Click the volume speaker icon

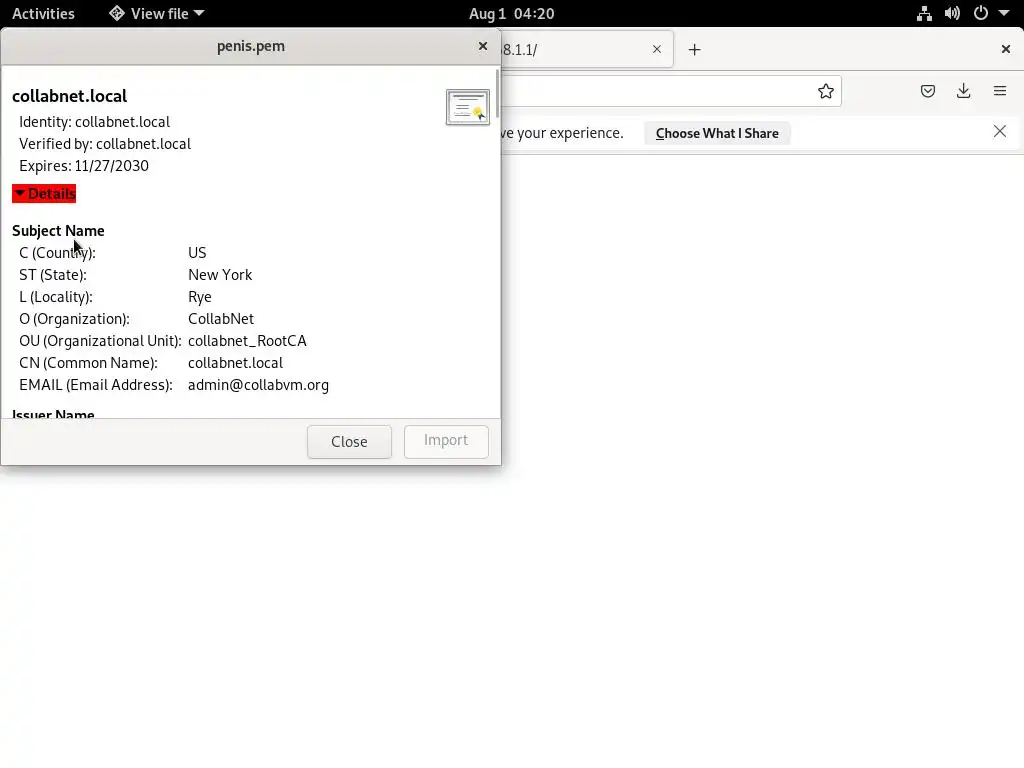click(952, 13)
